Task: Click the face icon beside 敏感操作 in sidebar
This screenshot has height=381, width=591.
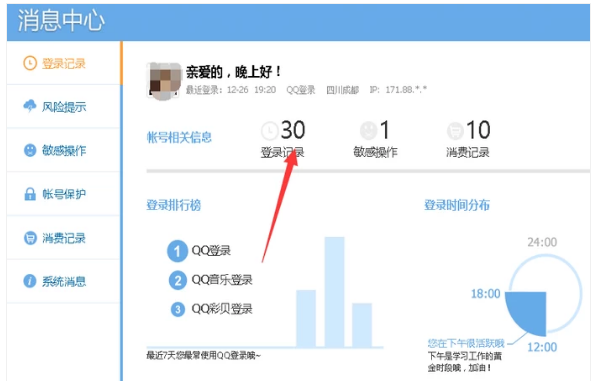Action: (x=30, y=150)
